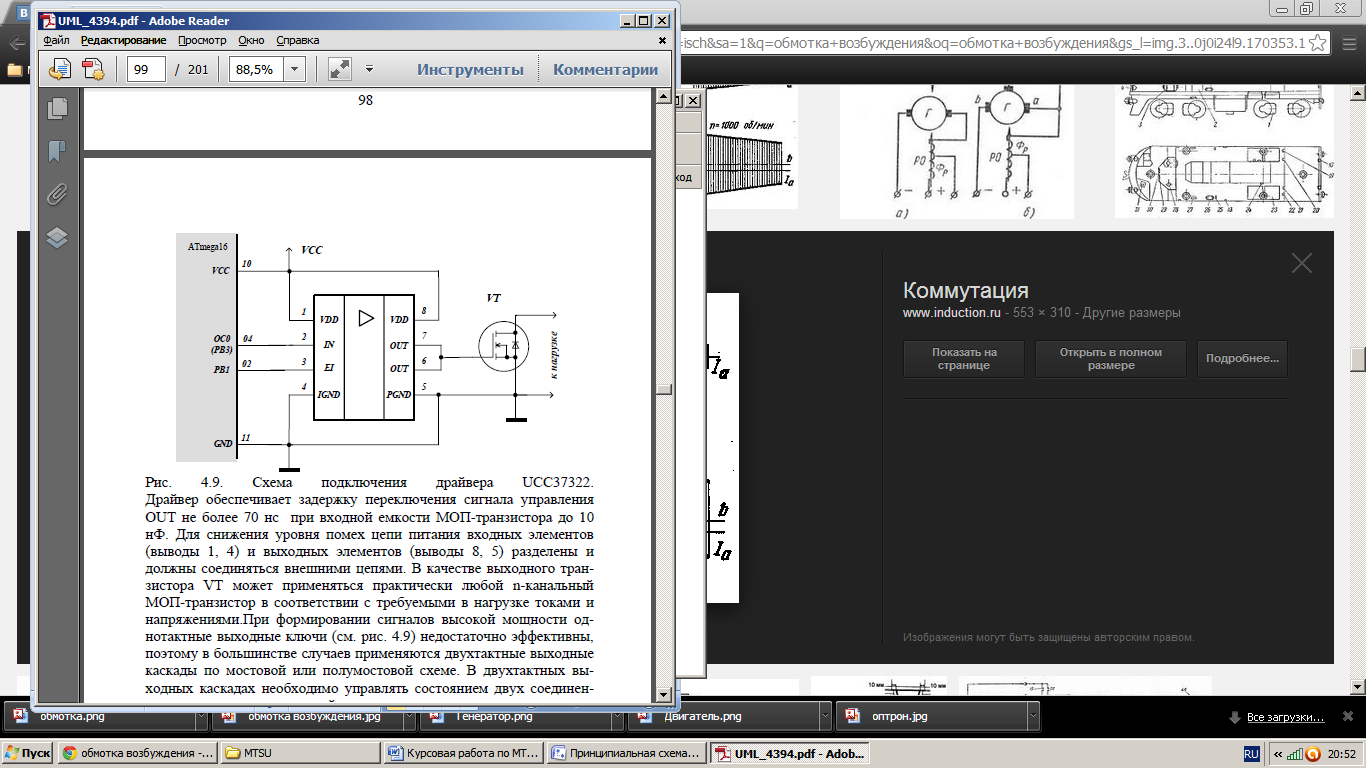
Task: Click the Показать на странице button
Action: (964, 359)
